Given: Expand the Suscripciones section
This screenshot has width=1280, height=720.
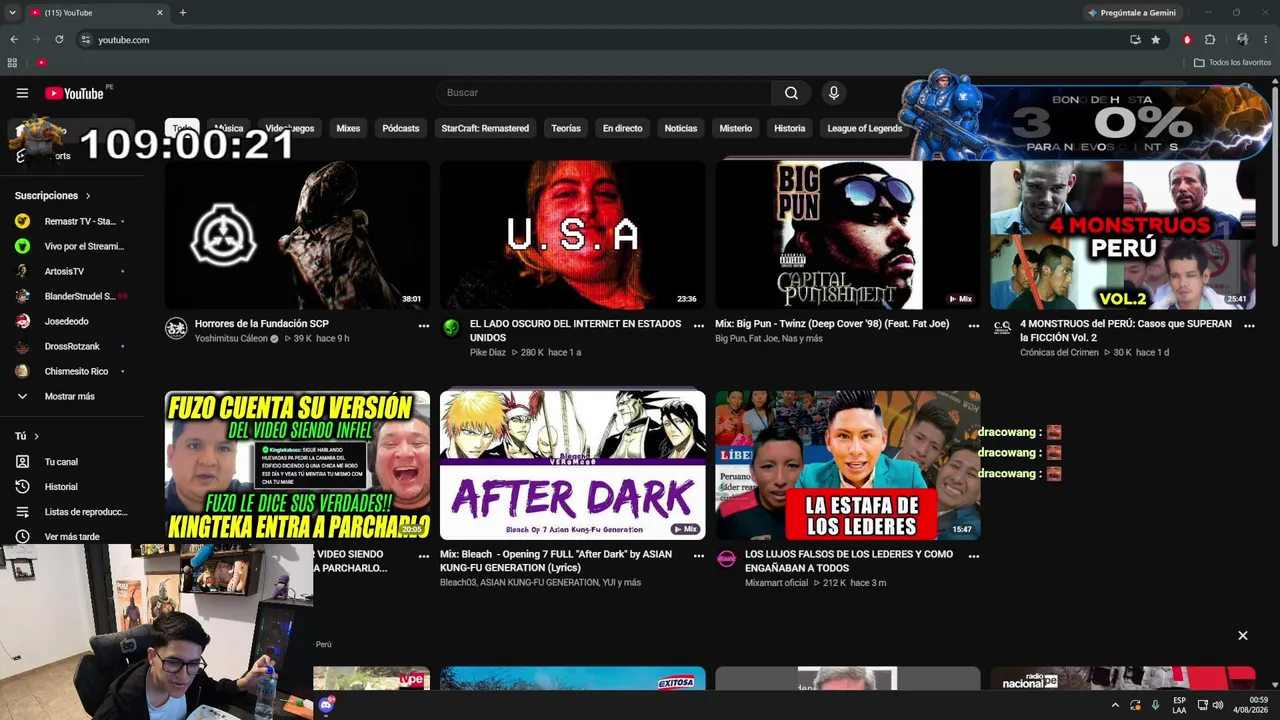Looking at the screenshot, I should click(x=52, y=196).
